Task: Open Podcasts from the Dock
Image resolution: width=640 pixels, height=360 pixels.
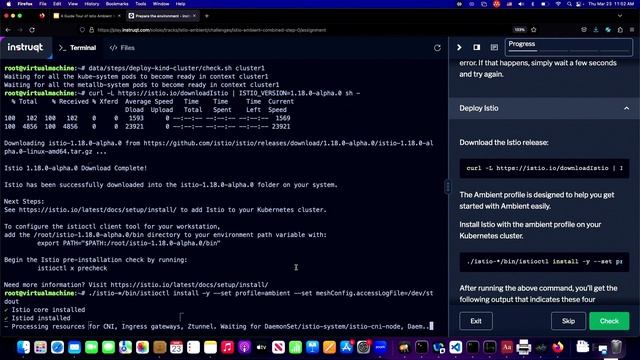Action: point(244,347)
